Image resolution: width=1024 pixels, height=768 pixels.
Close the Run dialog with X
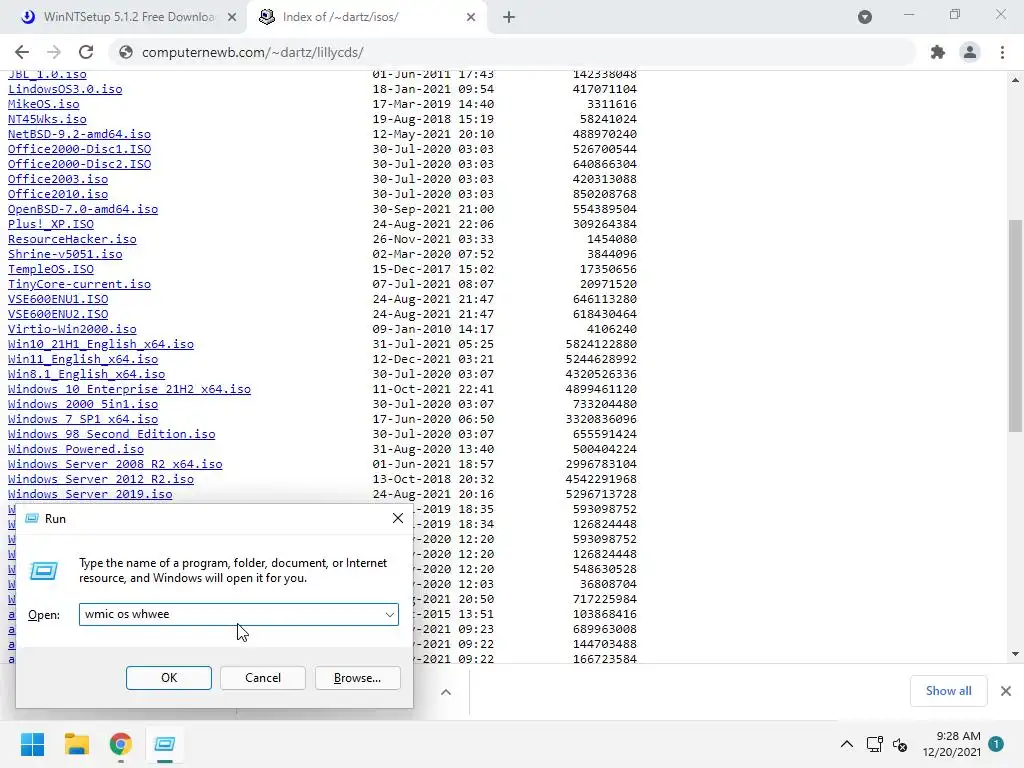(398, 519)
